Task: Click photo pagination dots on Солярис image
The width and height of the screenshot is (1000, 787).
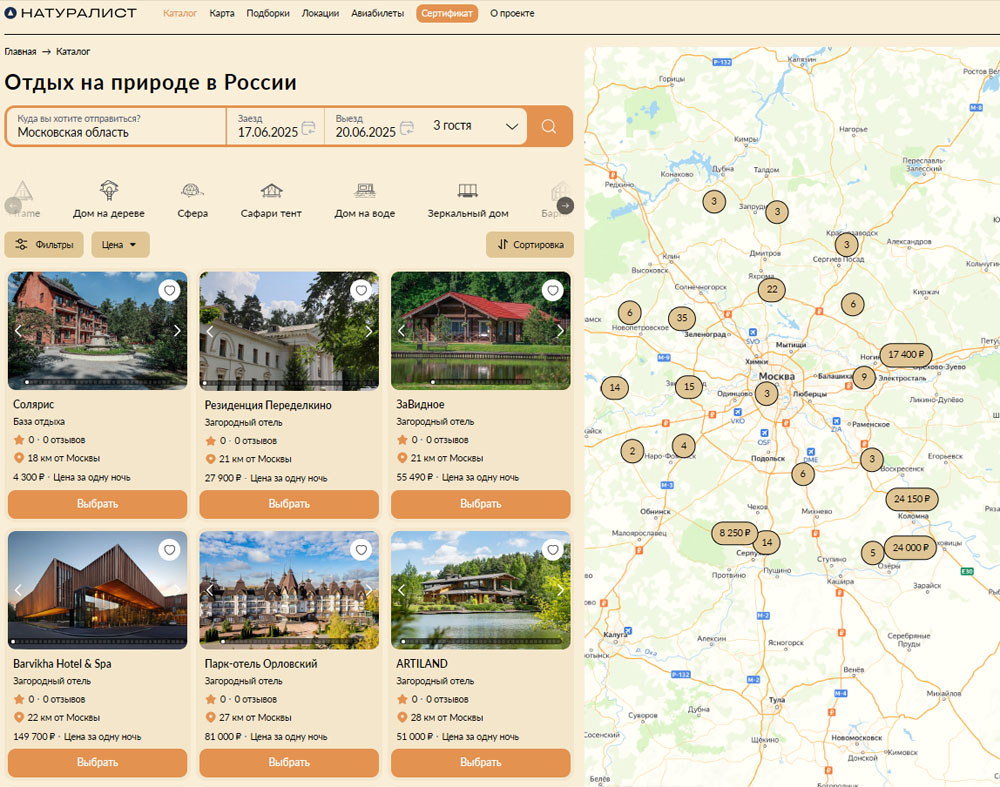Action: (x=98, y=382)
